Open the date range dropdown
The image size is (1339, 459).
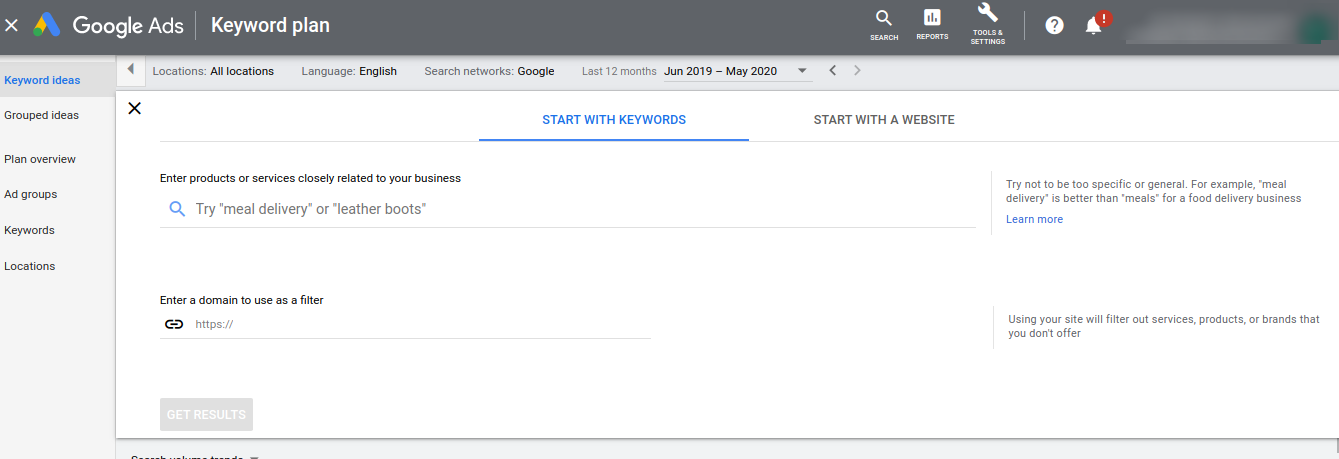click(738, 71)
